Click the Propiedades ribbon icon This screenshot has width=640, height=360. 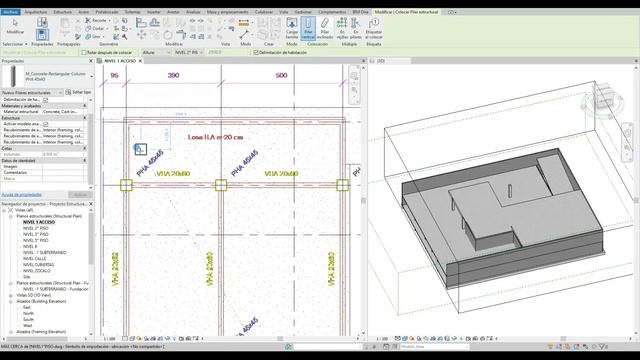pos(42,34)
